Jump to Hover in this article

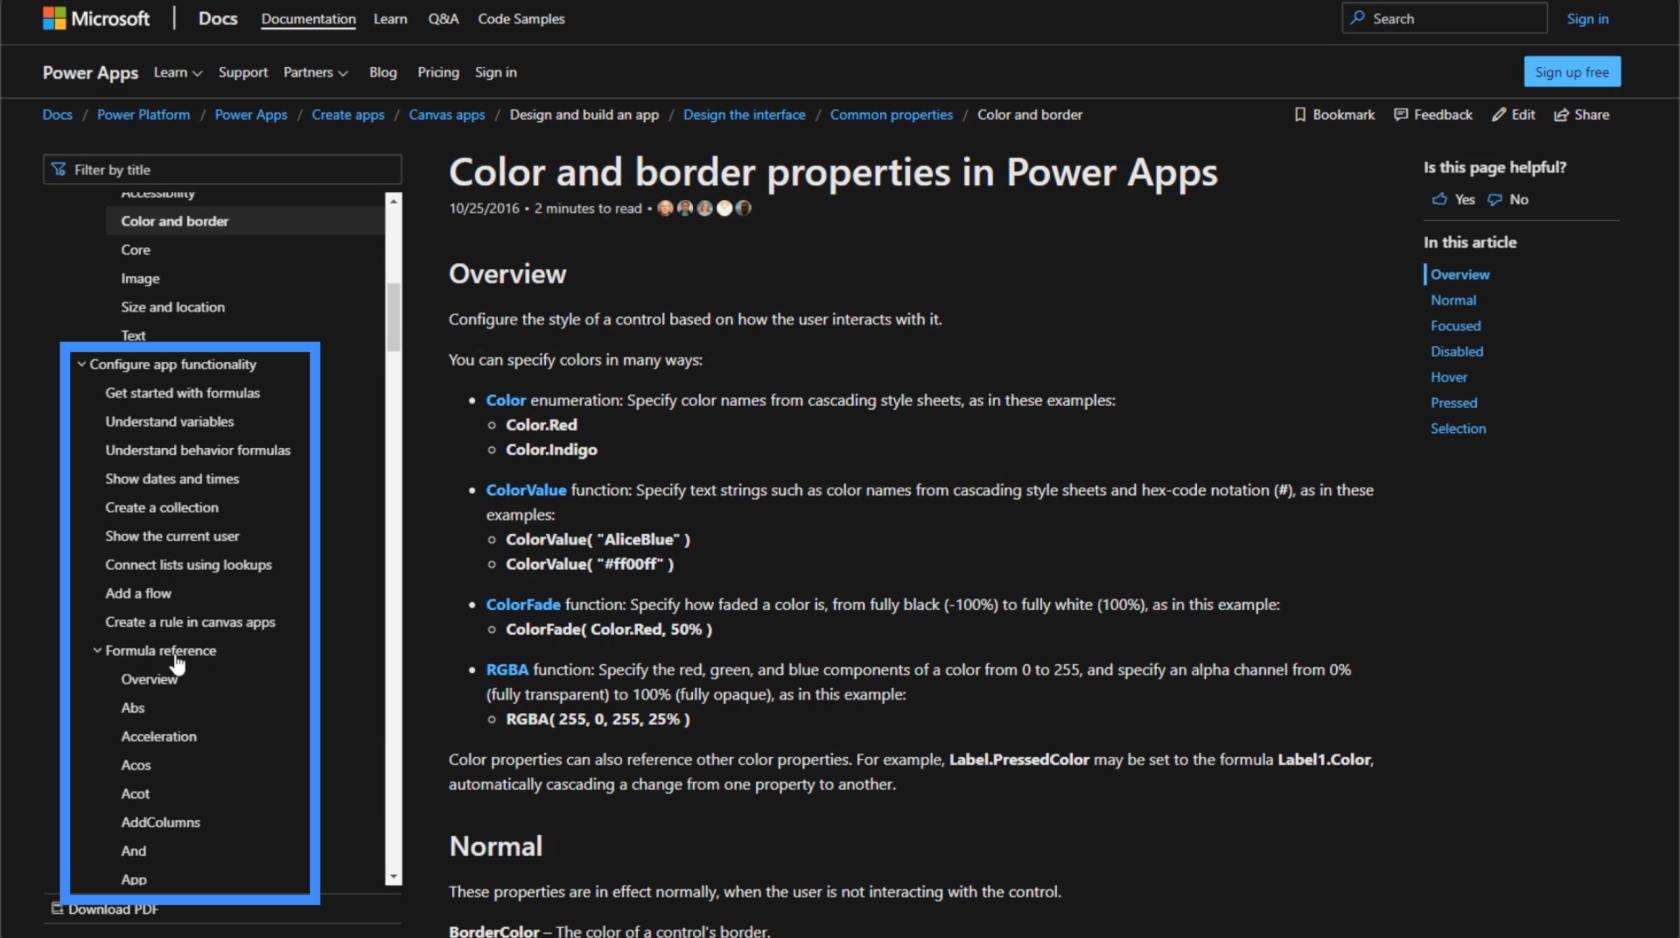click(1449, 377)
